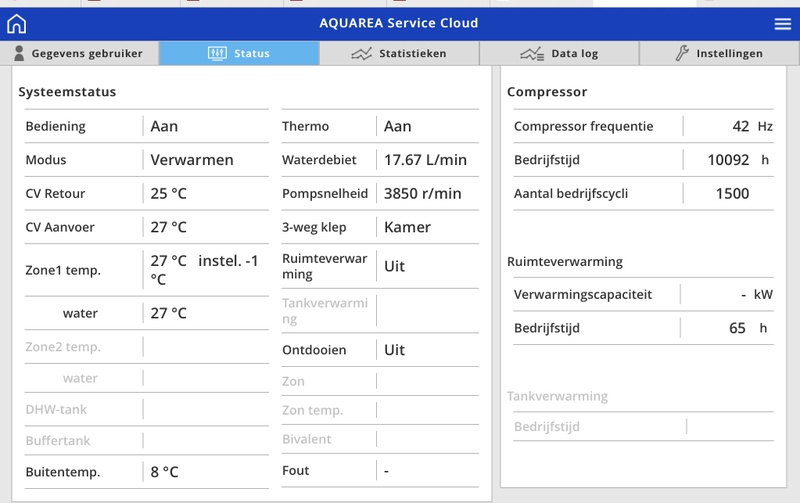This screenshot has height=503, width=800.
Task: Click the Pompsnelheid value 3850 r/min
Action: coord(422,193)
